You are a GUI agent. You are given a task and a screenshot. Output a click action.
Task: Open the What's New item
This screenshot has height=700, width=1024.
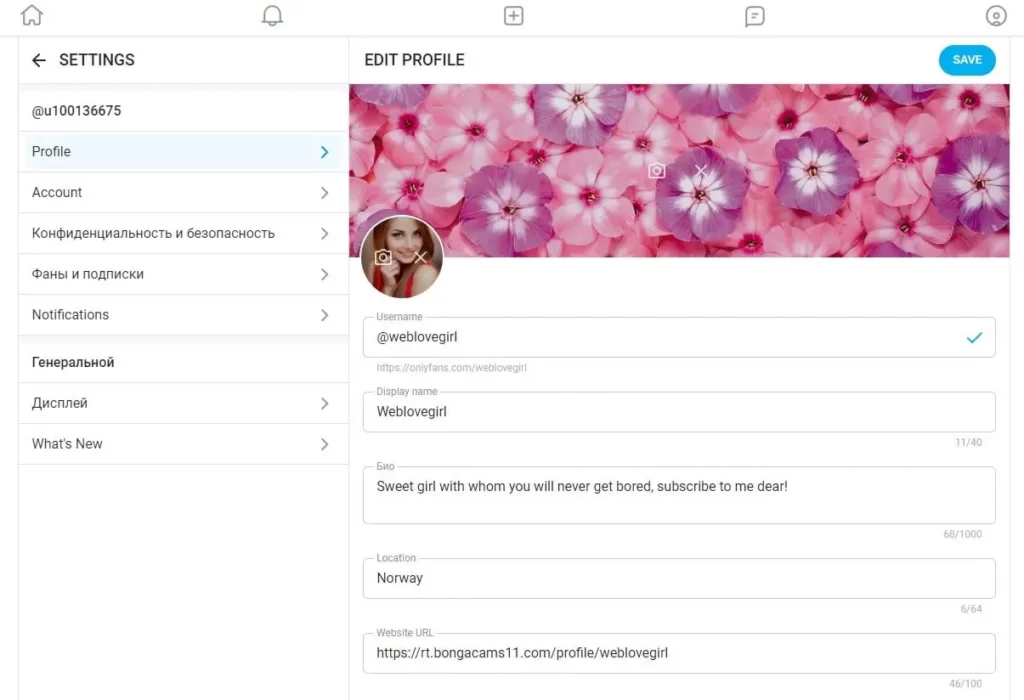[184, 444]
